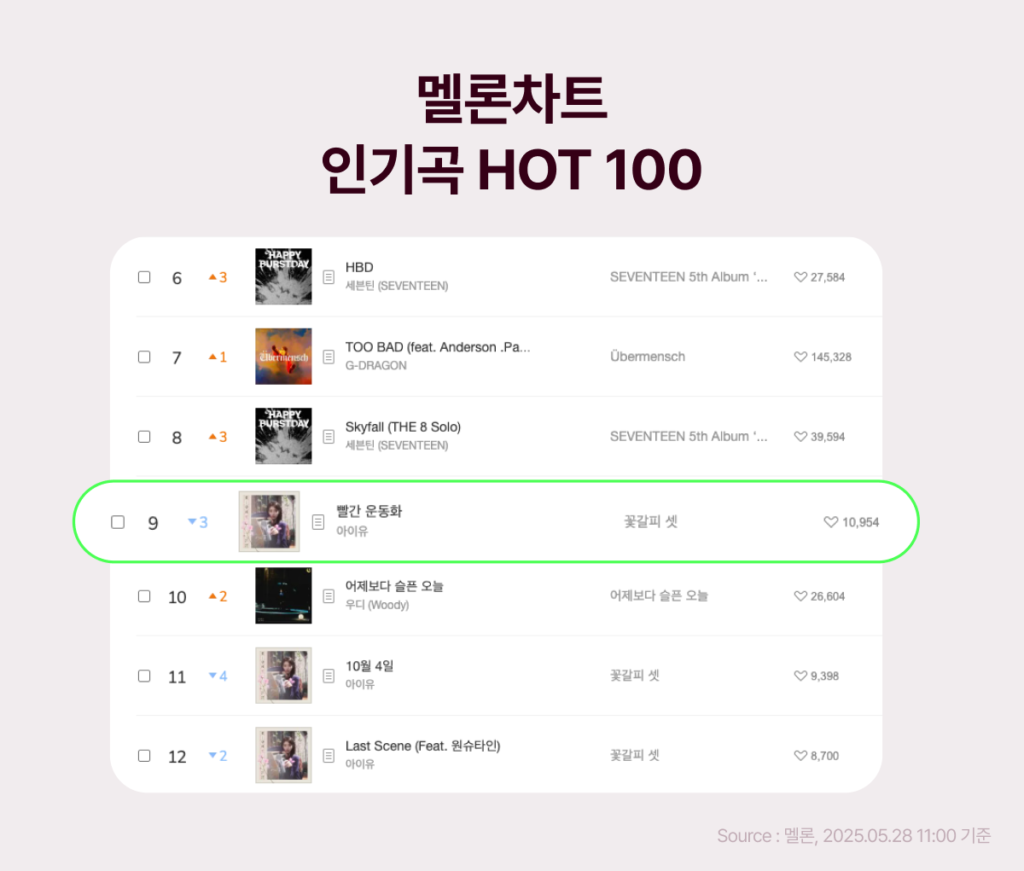
Task: Like TOO BAD heart icon 145,328
Action: (x=800, y=356)
